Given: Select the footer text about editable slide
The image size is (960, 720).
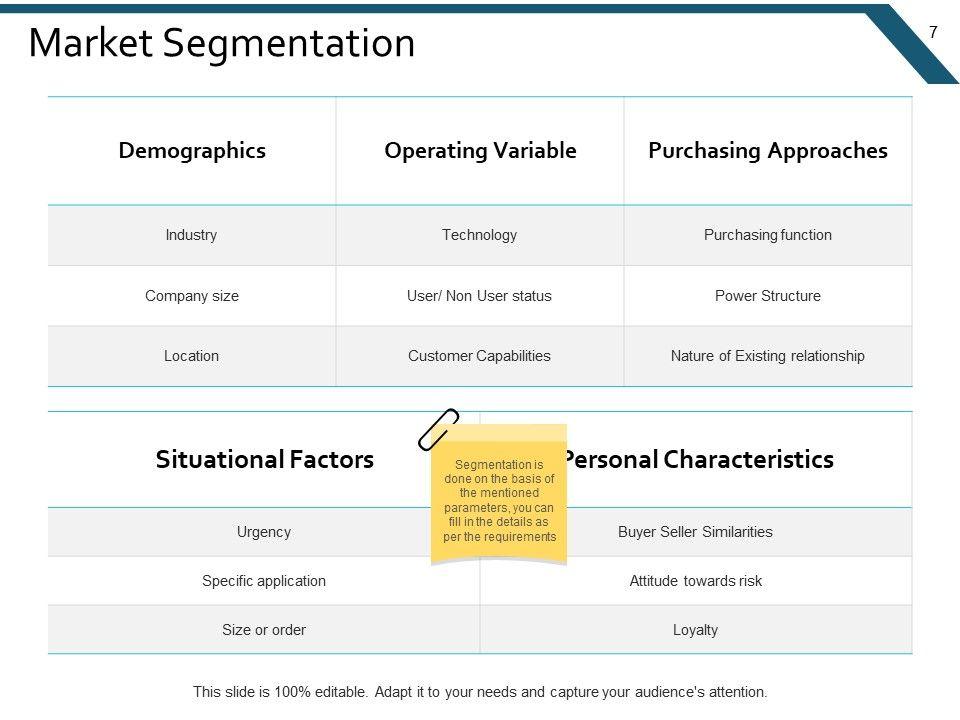Looking at the screenshot, I should (480, 691).
